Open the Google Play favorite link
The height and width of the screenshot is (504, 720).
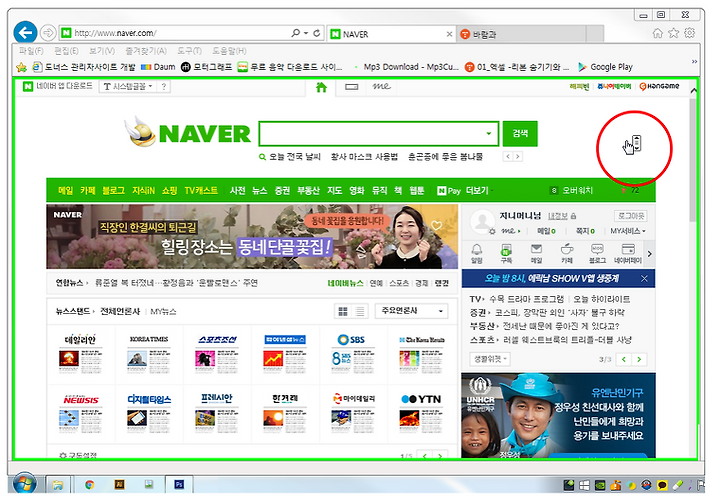[606, 67]
